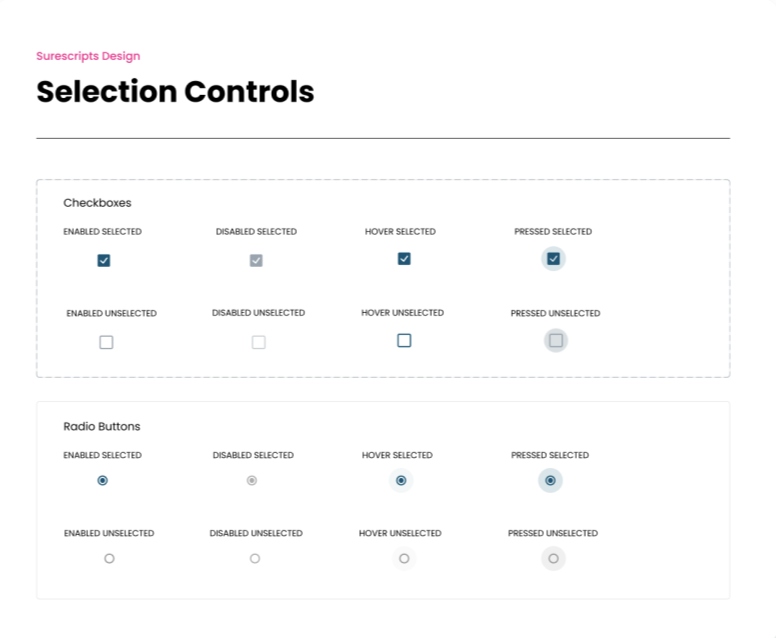Toggle the Hover Selected checkbox
776x638 pixels.
[404, 259]
